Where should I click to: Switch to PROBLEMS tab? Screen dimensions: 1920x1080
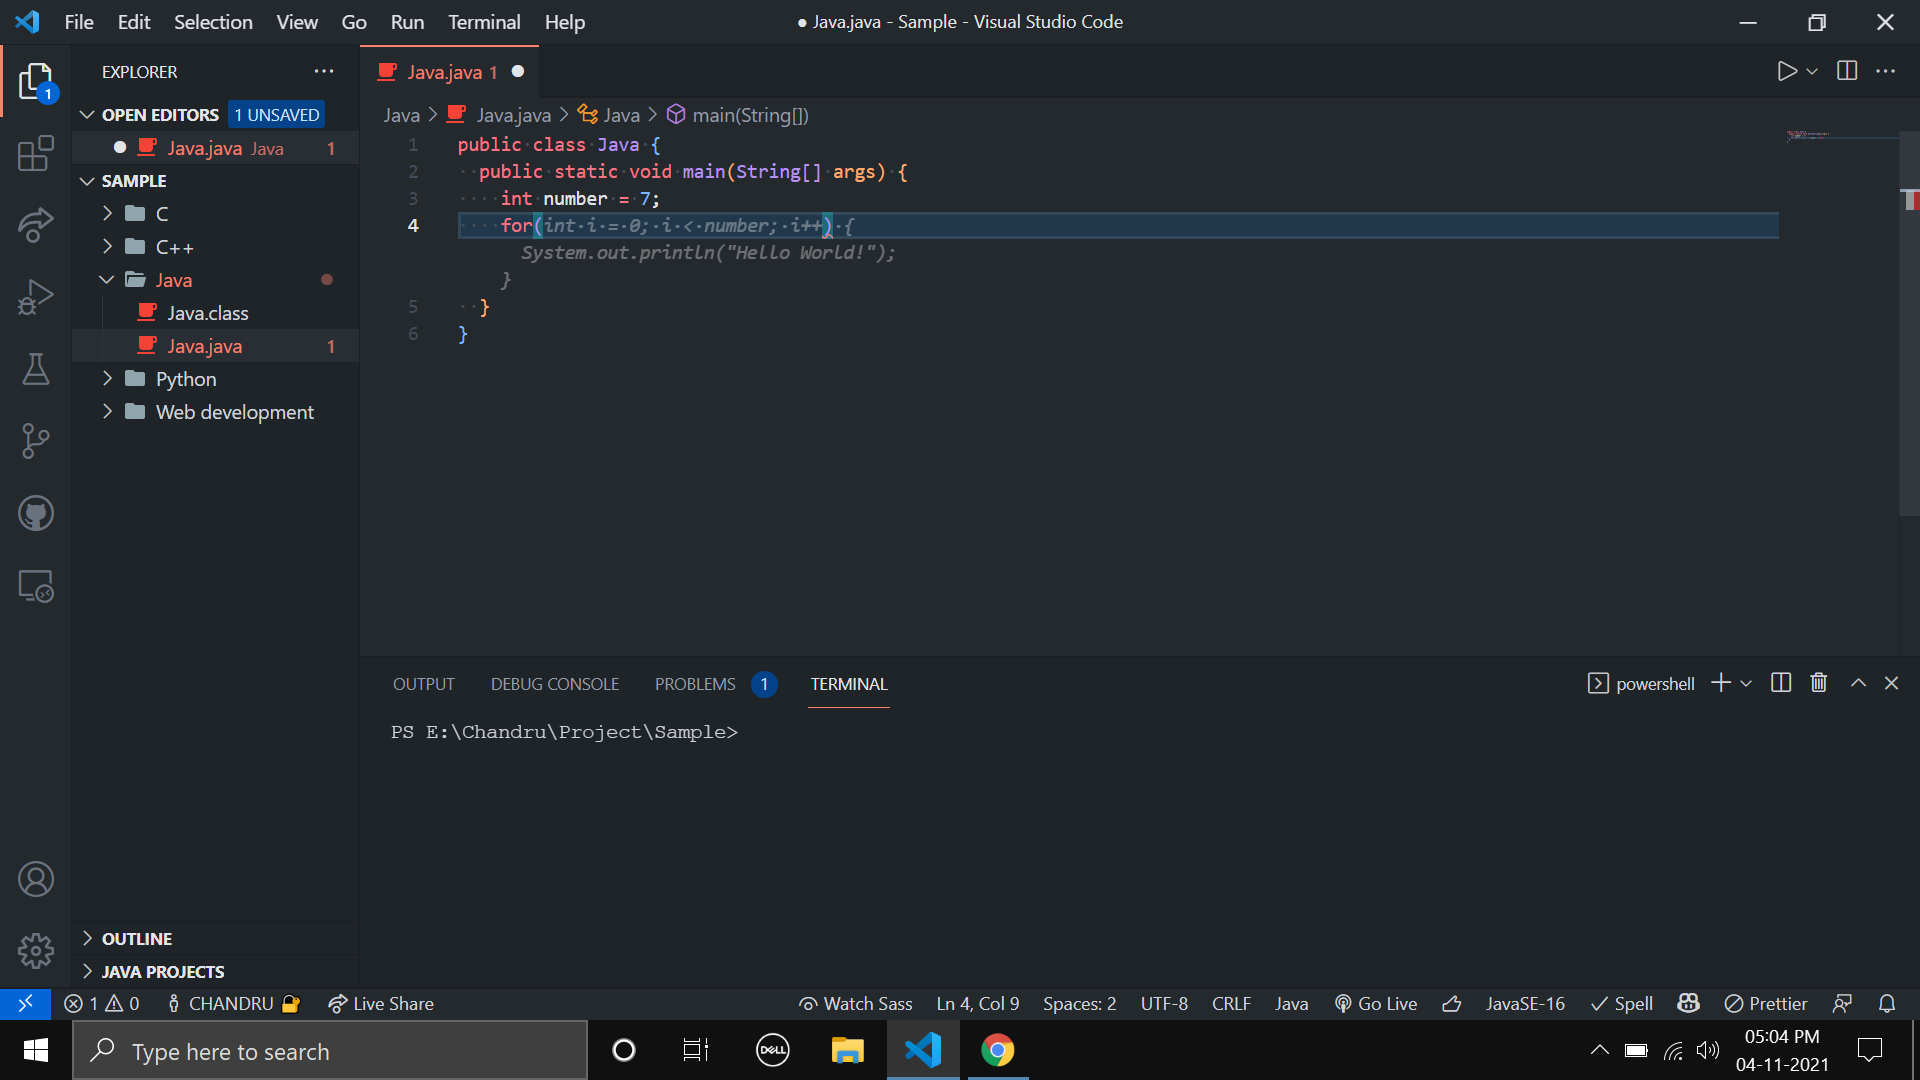pyautogui.click(x=715, y=684)
